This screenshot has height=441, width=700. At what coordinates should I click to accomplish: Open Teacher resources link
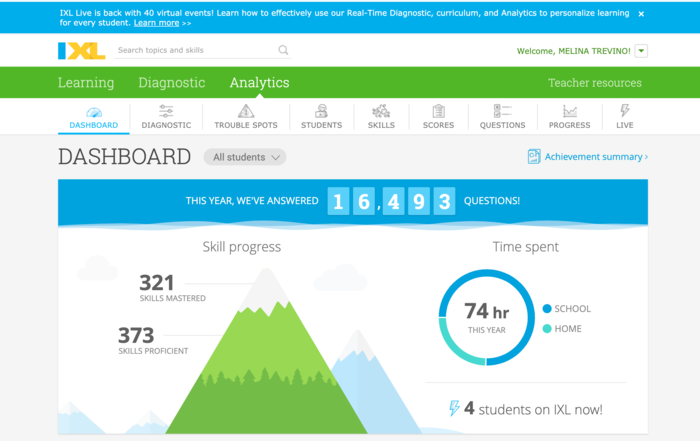pyautogui.click(x=594, y=83)
